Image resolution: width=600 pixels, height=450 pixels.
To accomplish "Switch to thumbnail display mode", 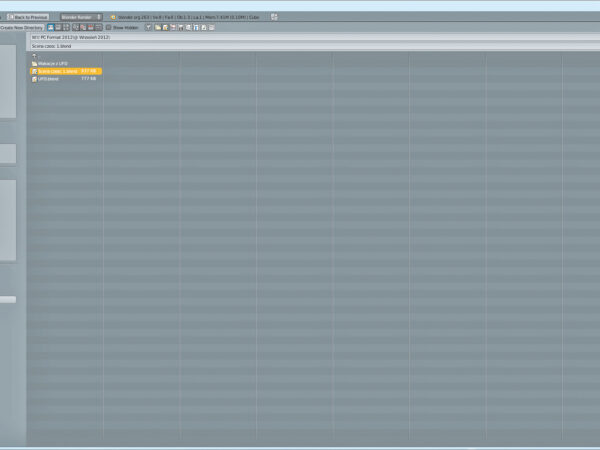I will point(65,28).
